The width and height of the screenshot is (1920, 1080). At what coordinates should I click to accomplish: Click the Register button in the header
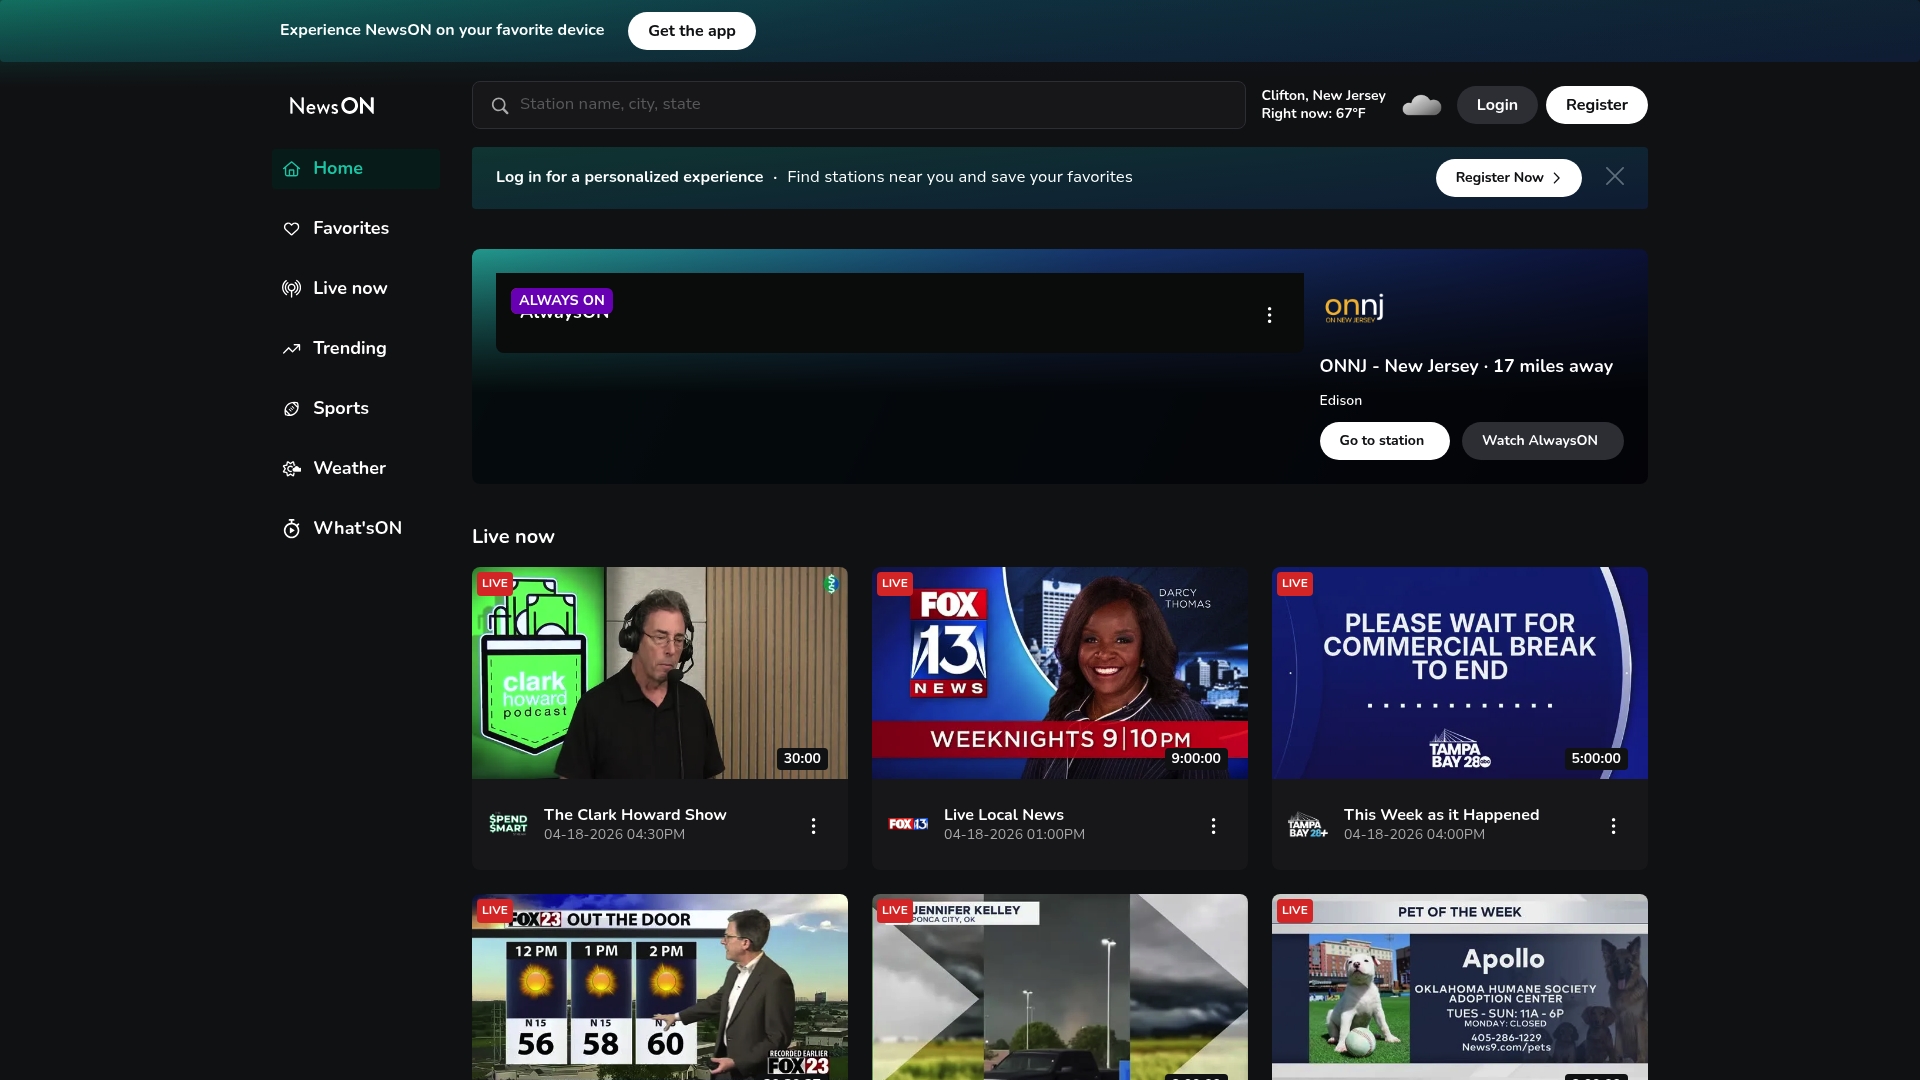1596,105
